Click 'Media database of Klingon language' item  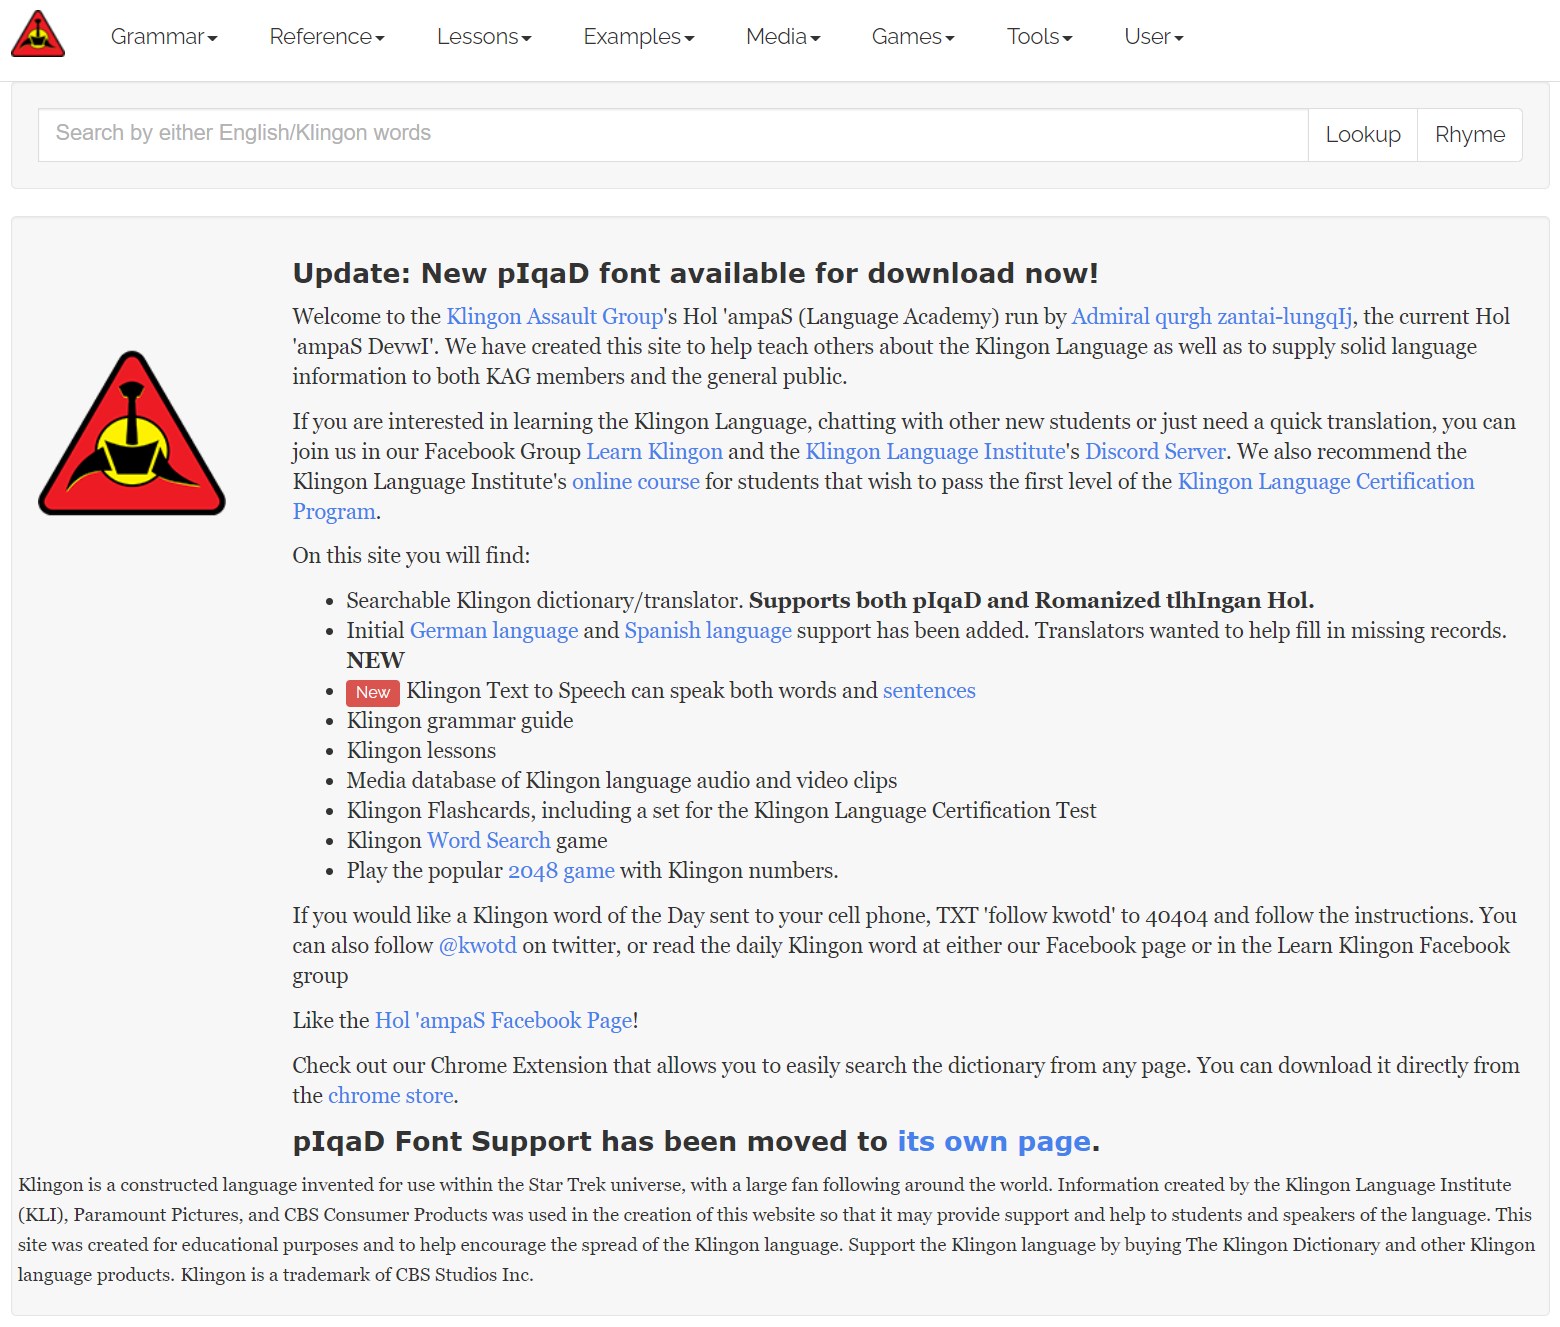[622, 781]
